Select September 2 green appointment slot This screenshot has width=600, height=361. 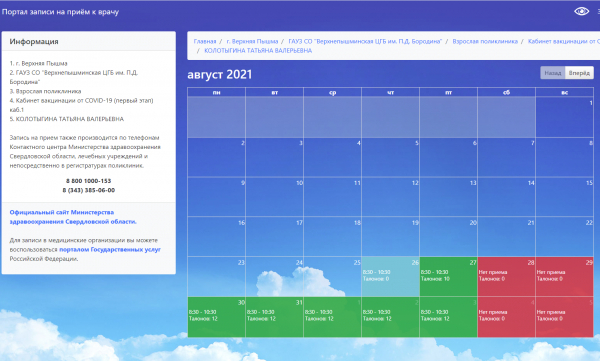[390, 317]
